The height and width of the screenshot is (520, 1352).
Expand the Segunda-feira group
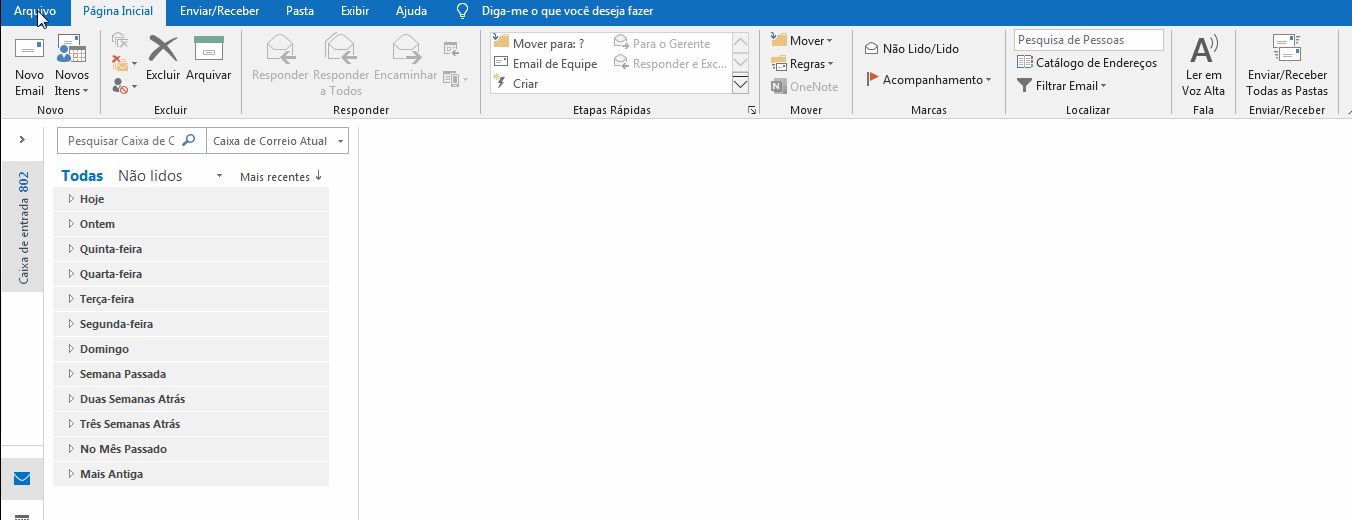point(191,324)
